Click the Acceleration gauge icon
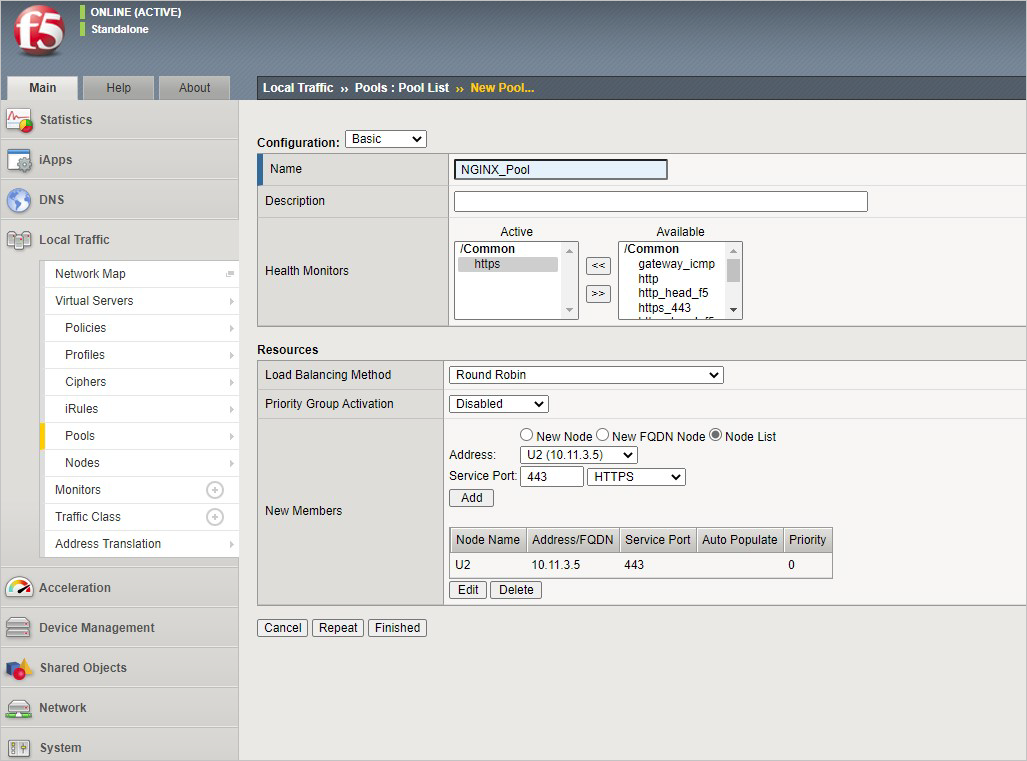Image resolution: width=1027 pixels, height=761 pixels. tap(19, 588)
